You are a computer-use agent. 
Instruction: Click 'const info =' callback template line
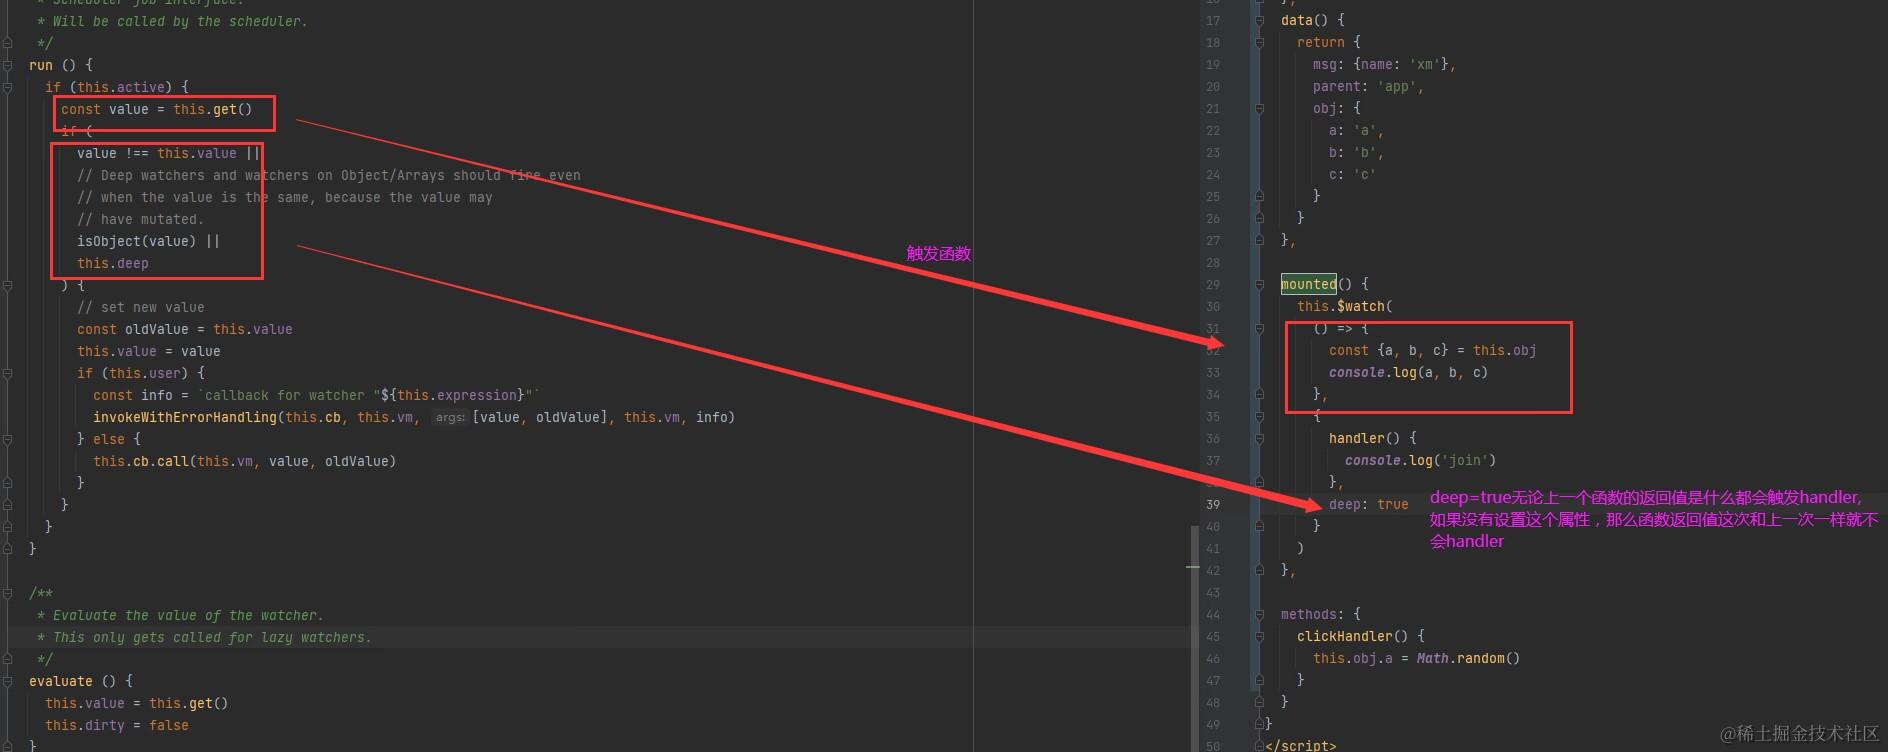coord(316,395)
